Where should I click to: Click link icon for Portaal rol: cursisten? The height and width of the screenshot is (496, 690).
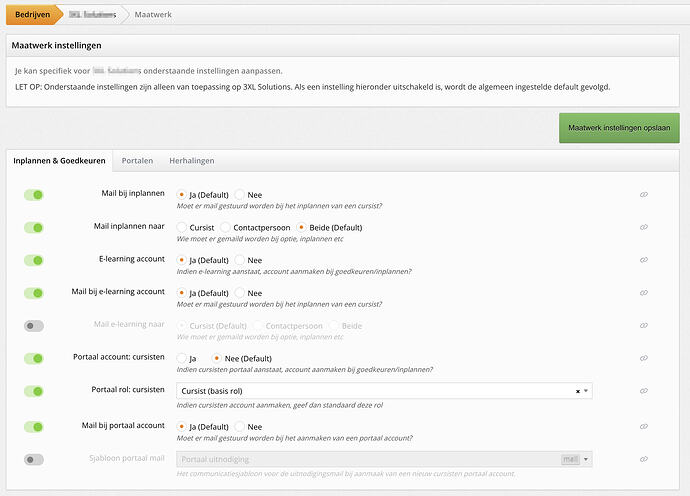(644, 392)
